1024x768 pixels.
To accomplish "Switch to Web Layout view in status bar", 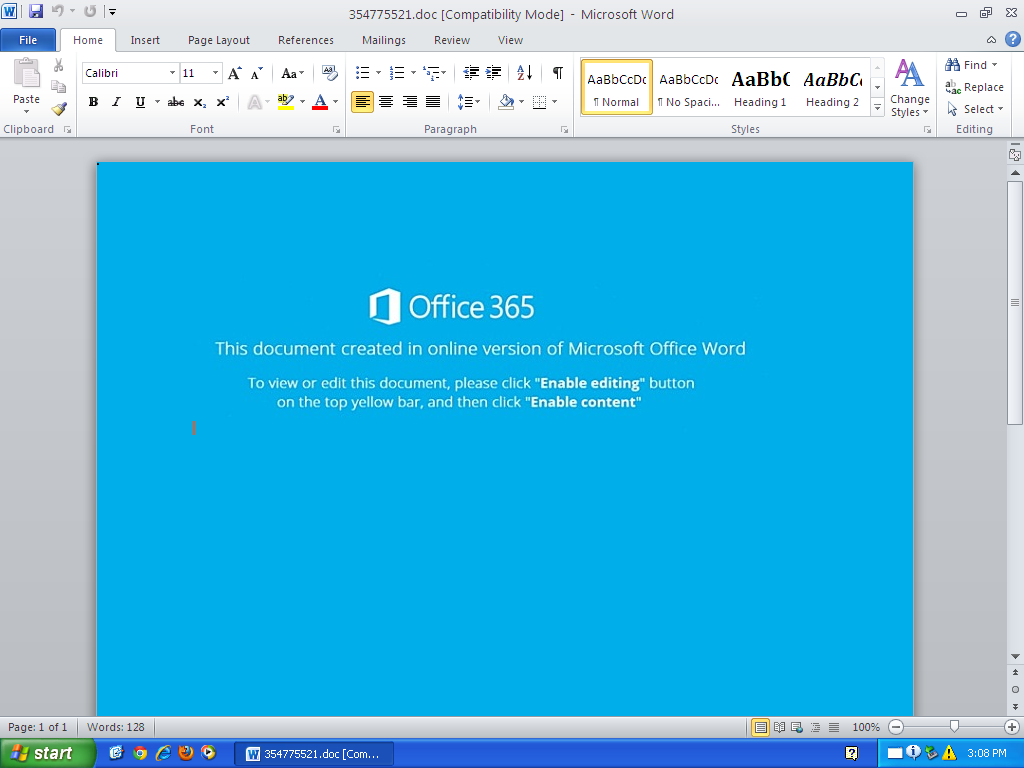I will (797, 727).
